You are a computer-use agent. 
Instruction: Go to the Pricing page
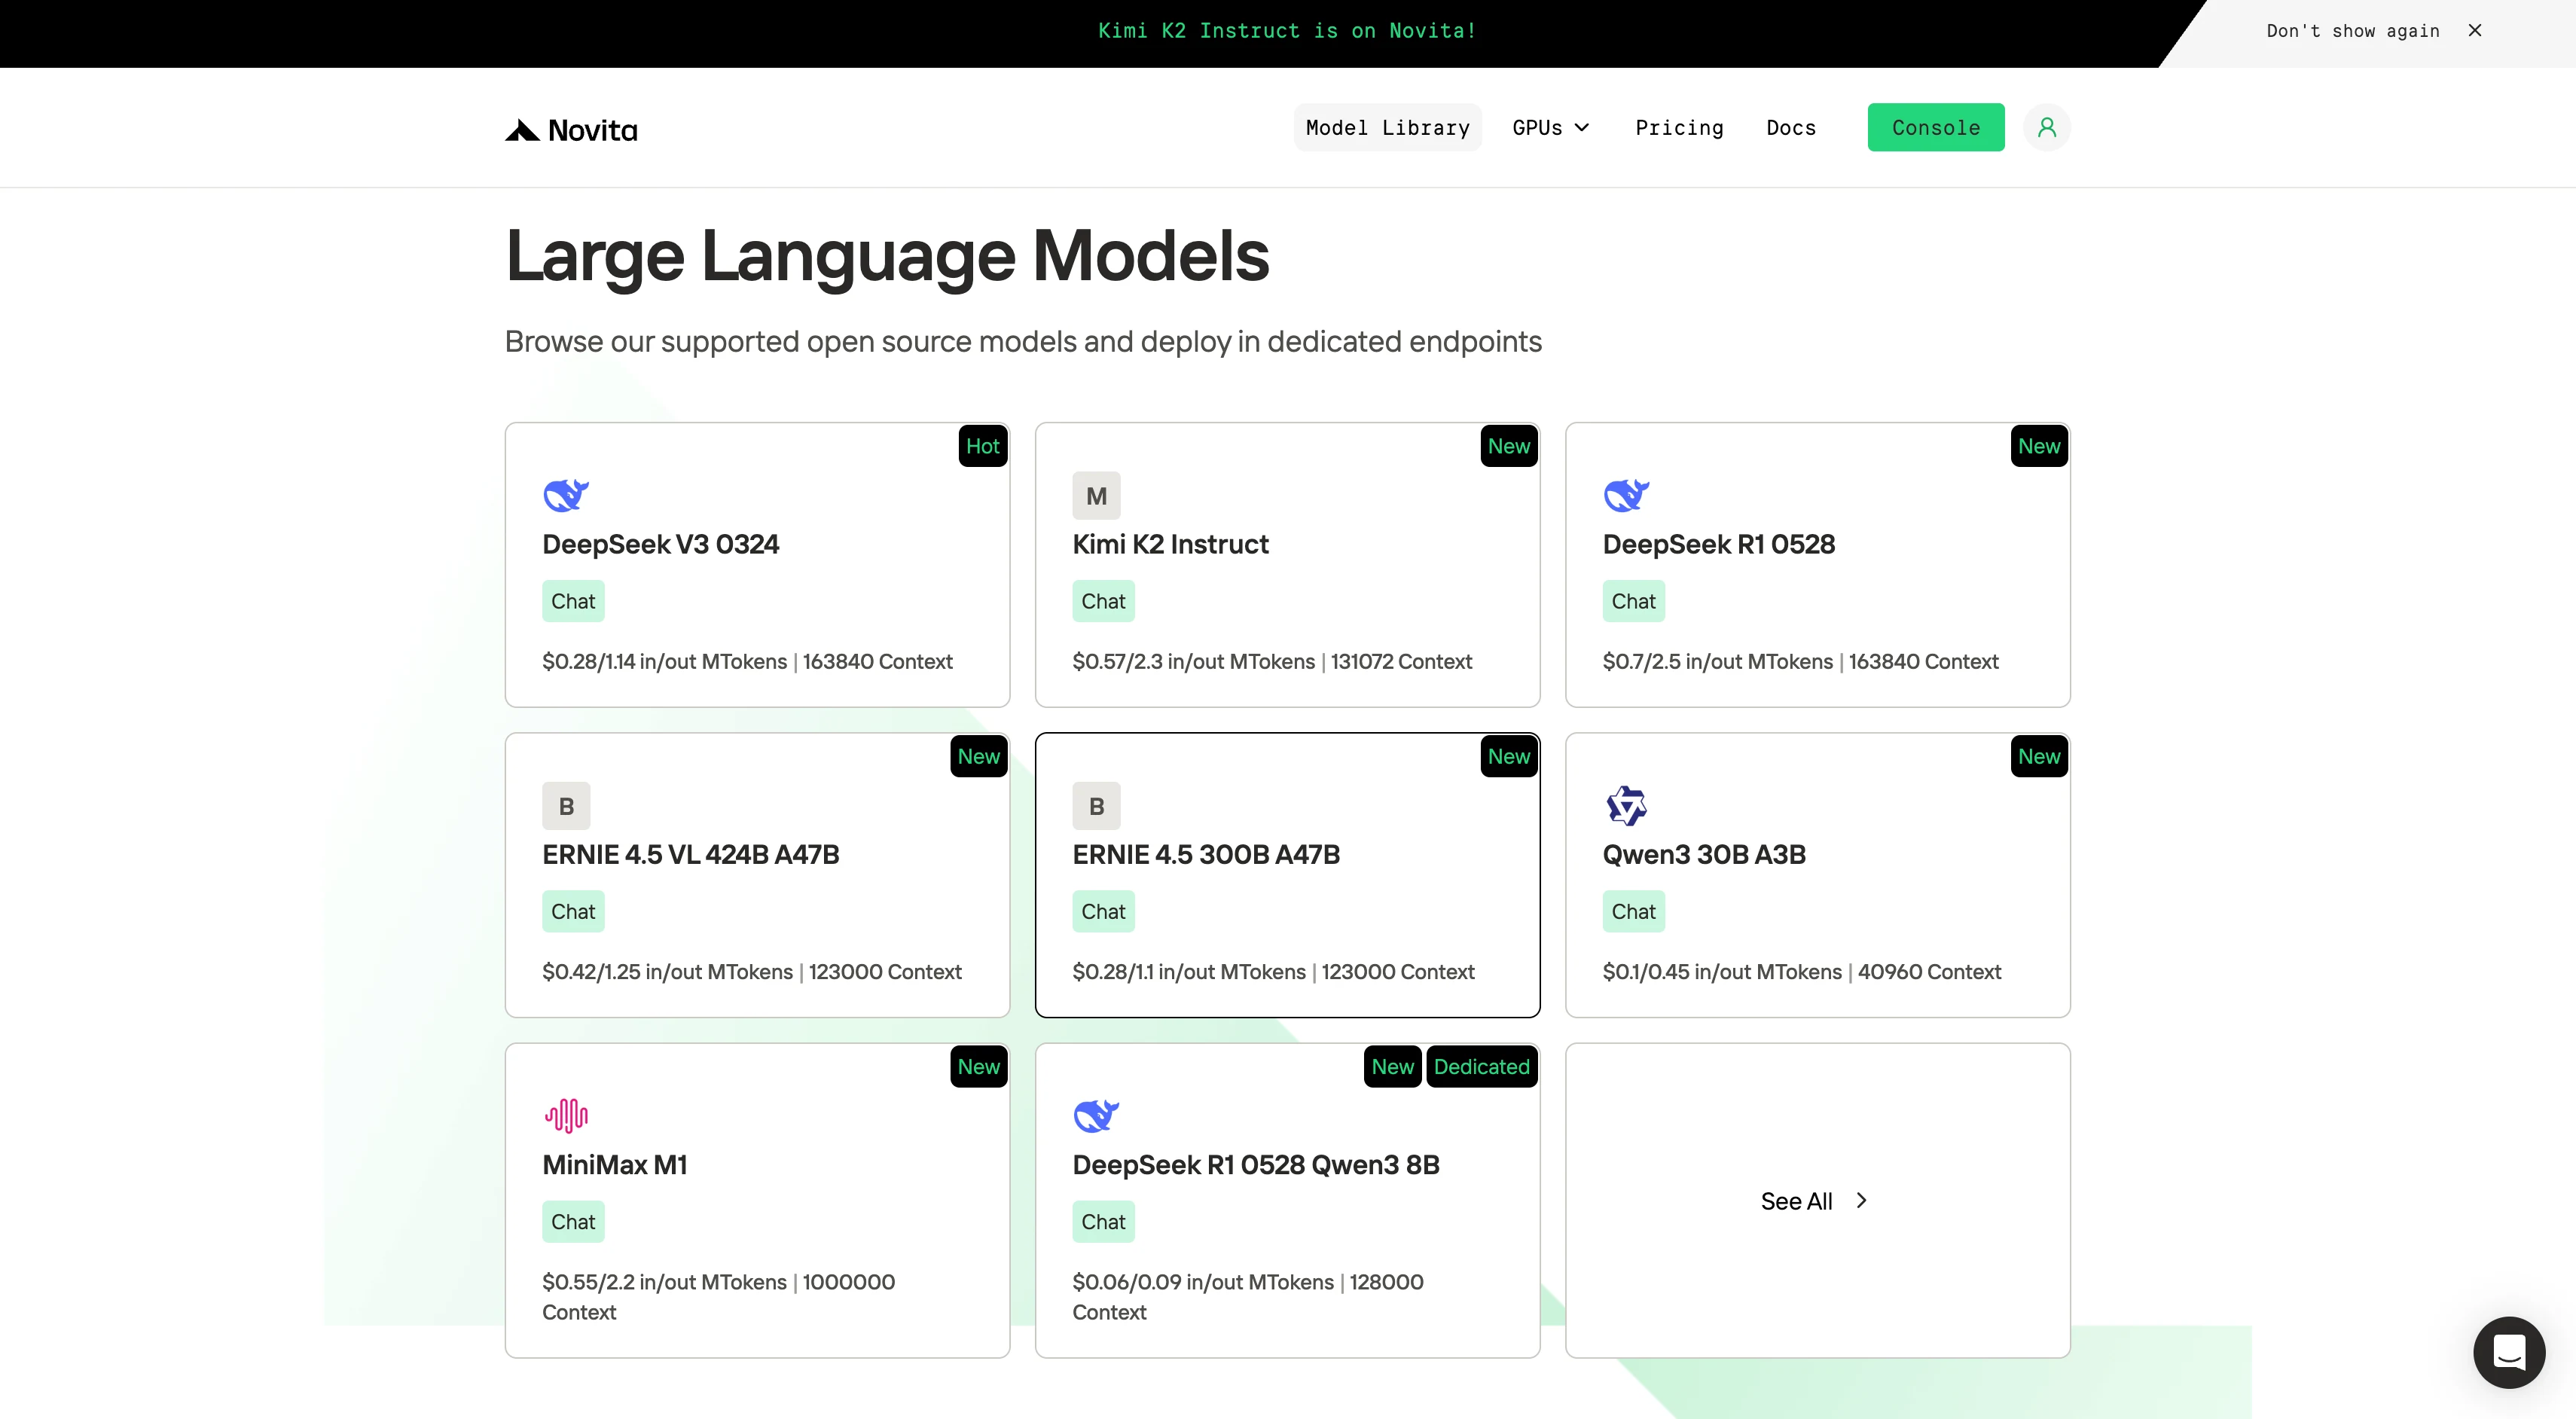pyautogui.click(x=1679, y=127)
